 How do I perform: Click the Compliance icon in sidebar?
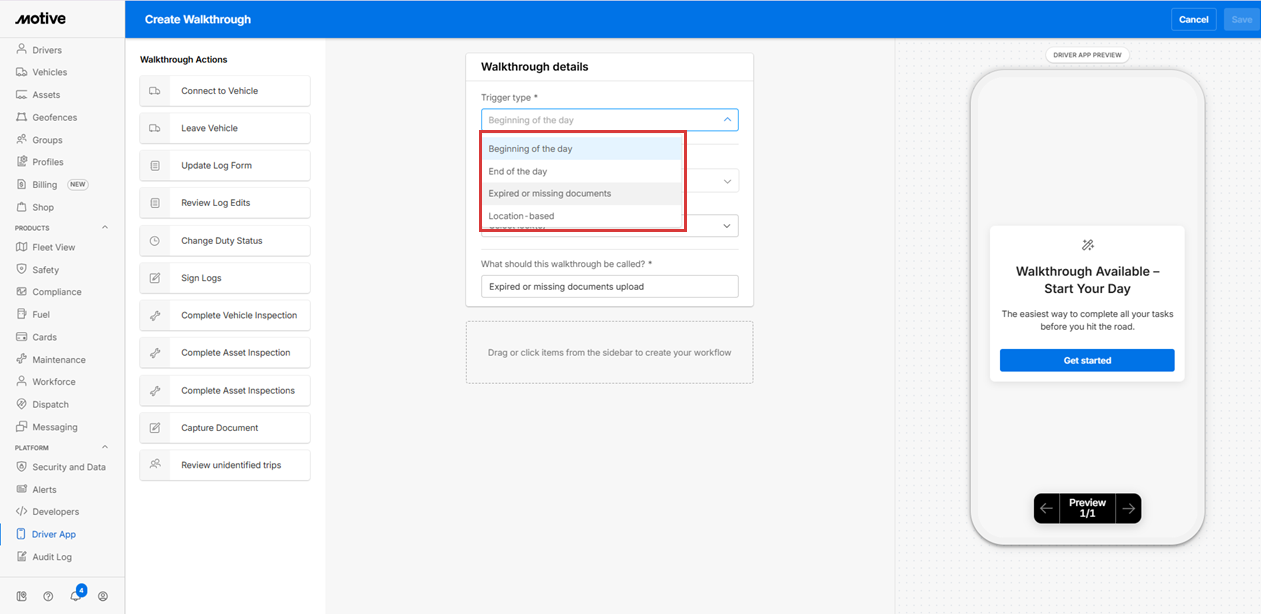click(22, 292)
